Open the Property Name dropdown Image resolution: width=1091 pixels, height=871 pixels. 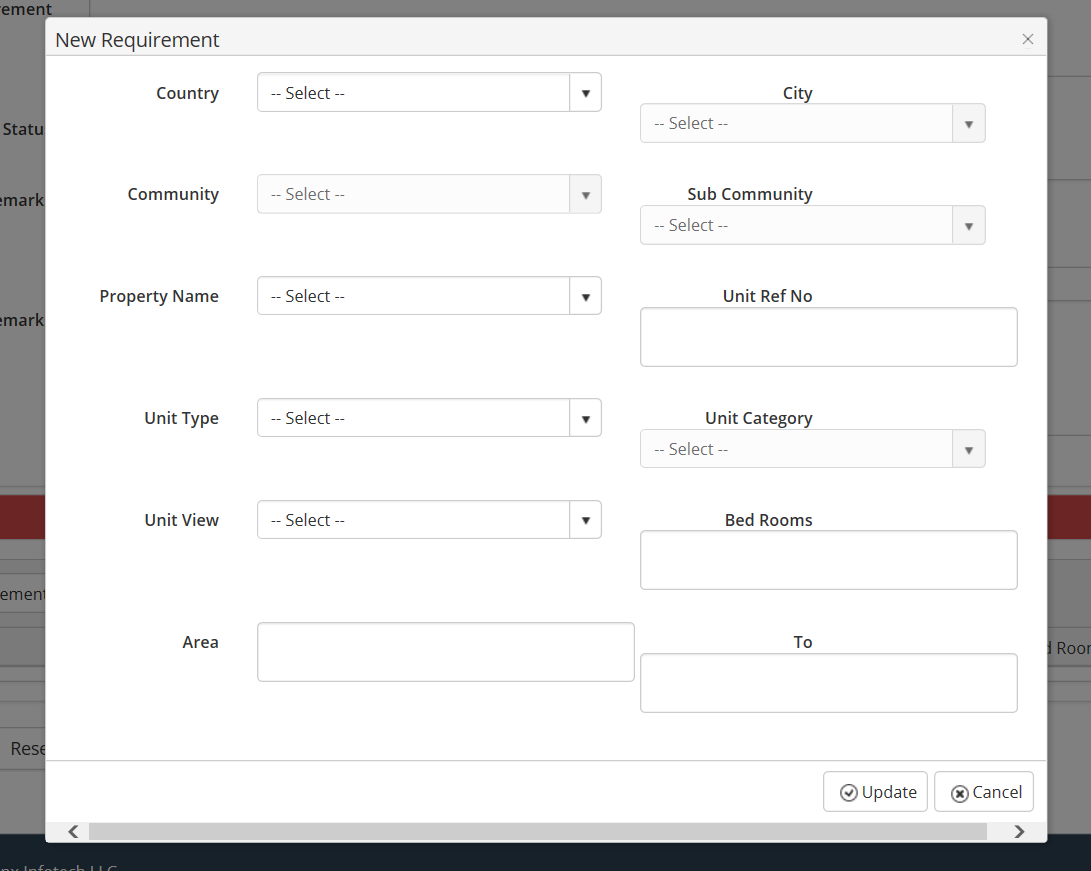[x=429, y=297]
